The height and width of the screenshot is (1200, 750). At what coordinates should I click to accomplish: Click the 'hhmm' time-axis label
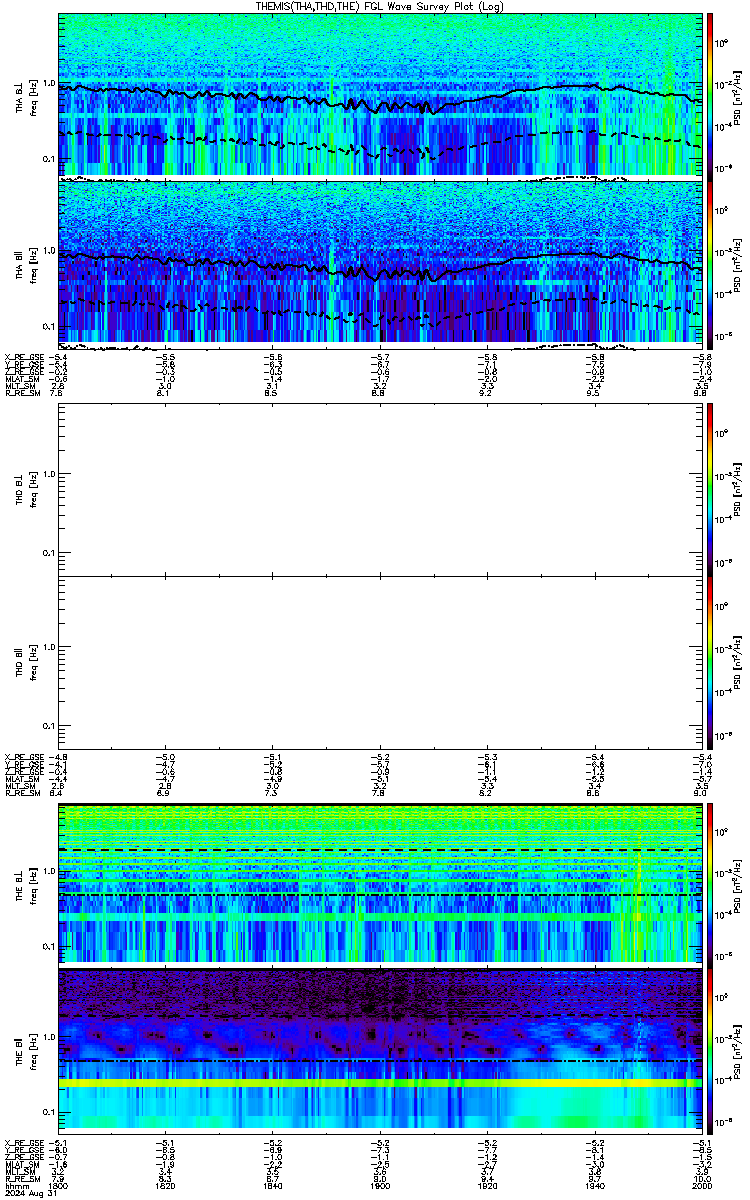(x=15, y=1186)
